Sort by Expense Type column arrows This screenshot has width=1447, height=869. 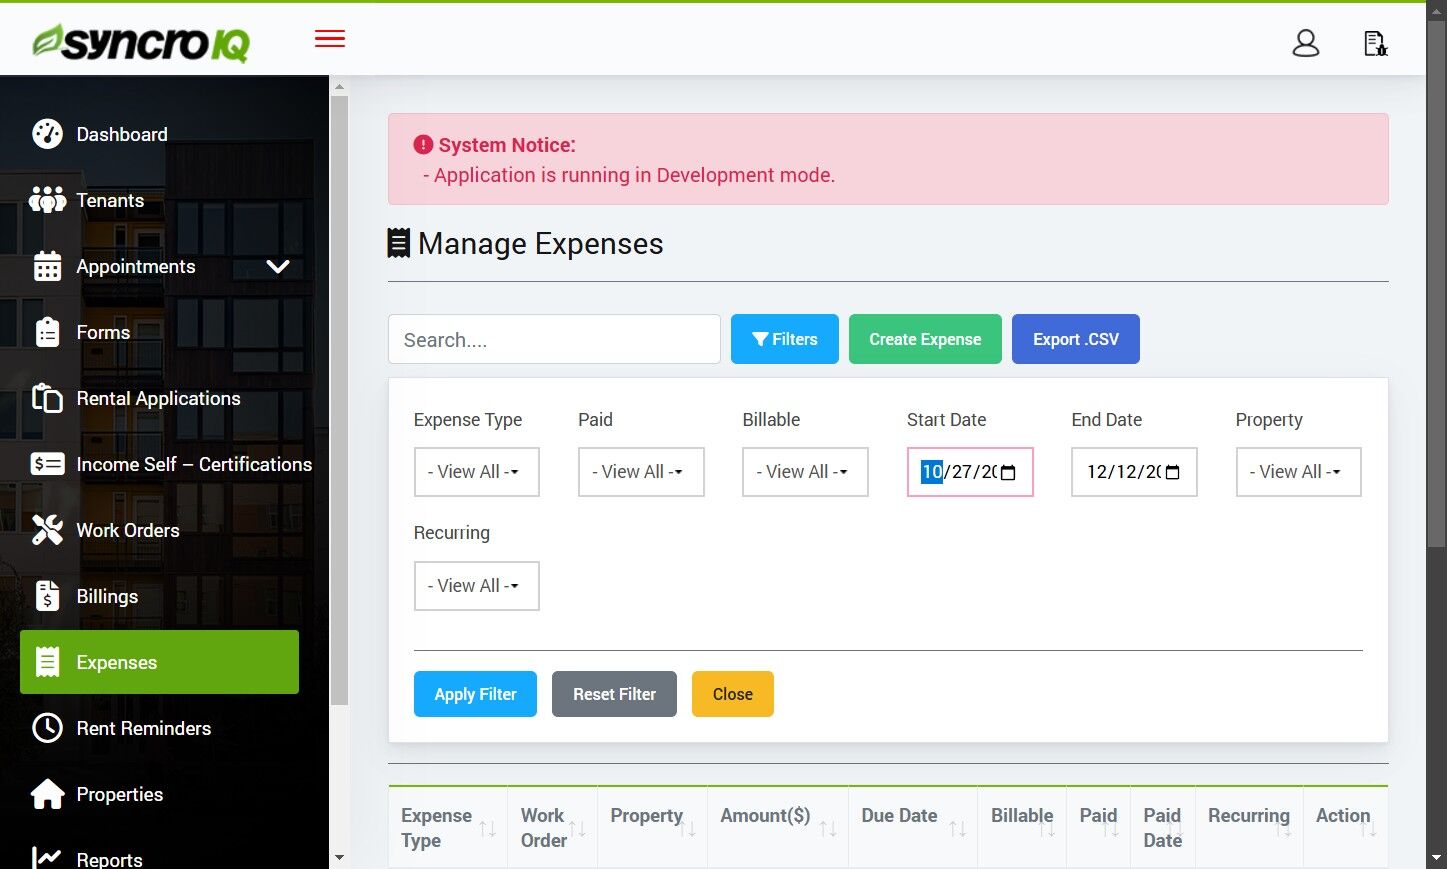[x=487, y=828]
